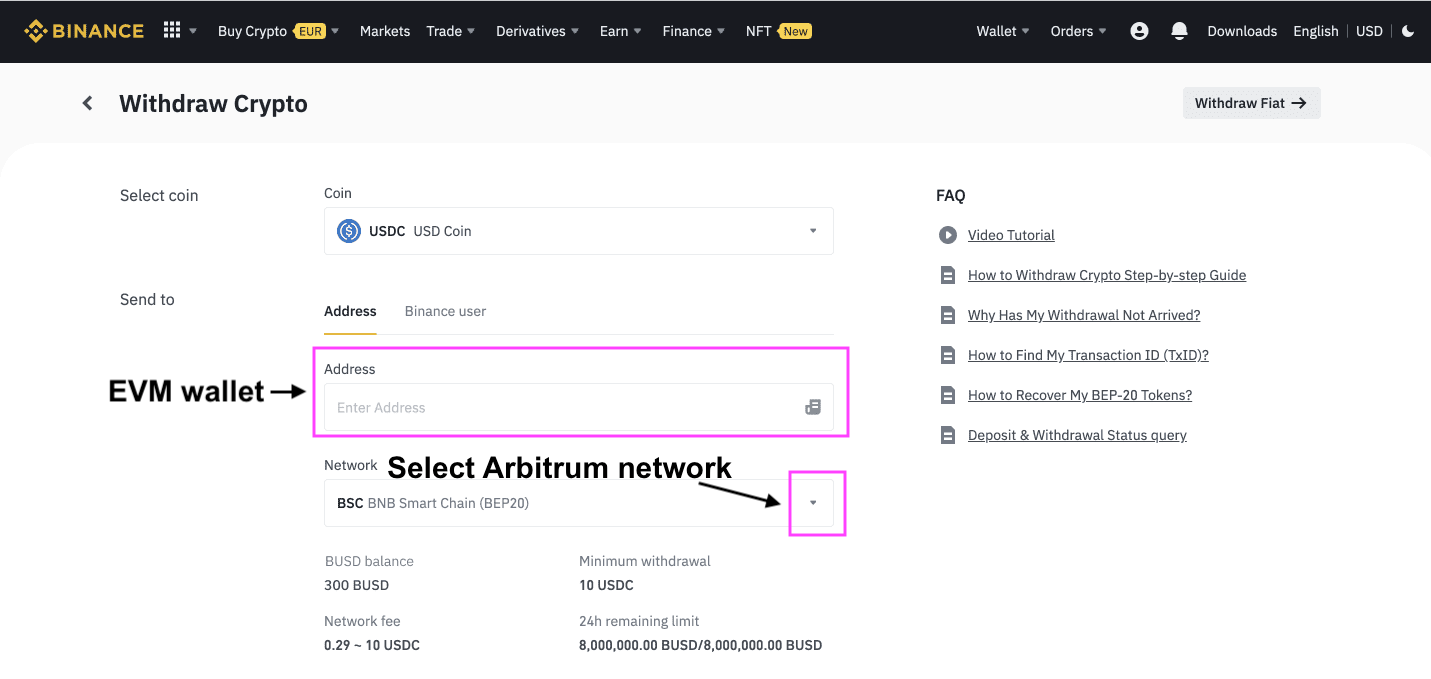Screen dimensions: 1431x679
Task: Expand the Derivatives dropdown
Action: [x=538, y=31]
